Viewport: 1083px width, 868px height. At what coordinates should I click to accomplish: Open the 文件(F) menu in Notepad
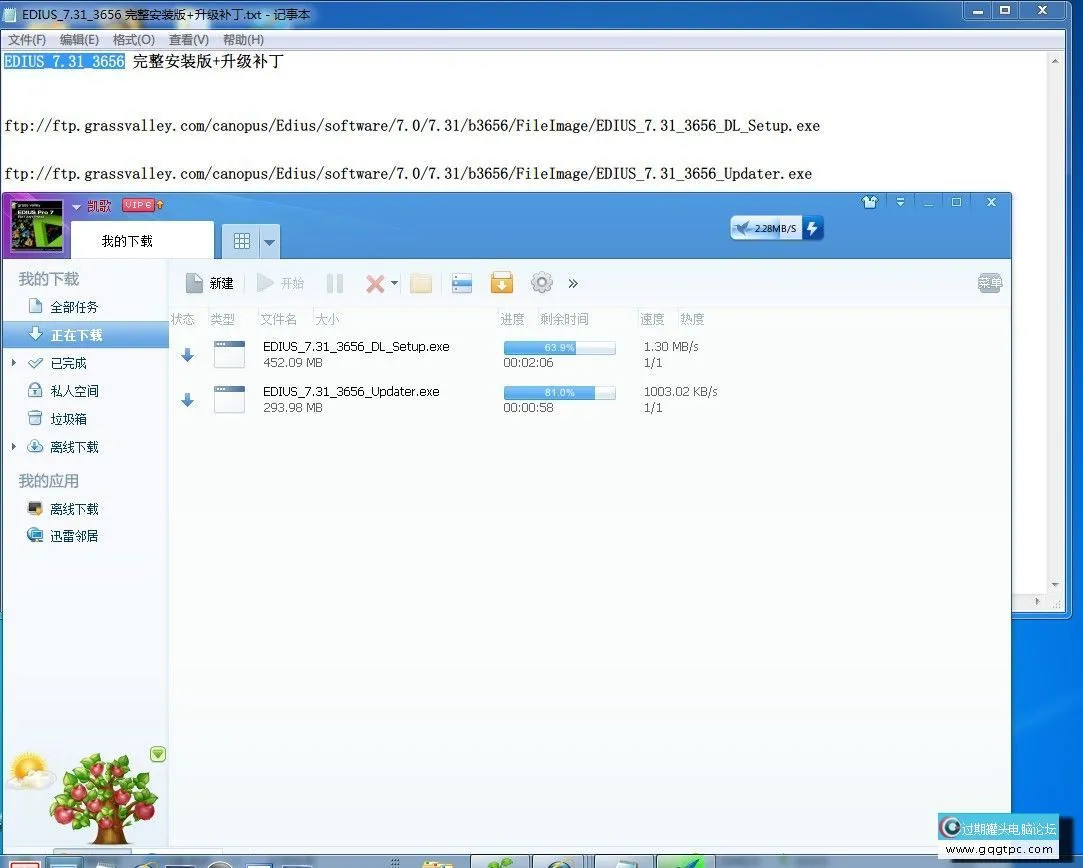pyautogui.click(x=27, y=40)
